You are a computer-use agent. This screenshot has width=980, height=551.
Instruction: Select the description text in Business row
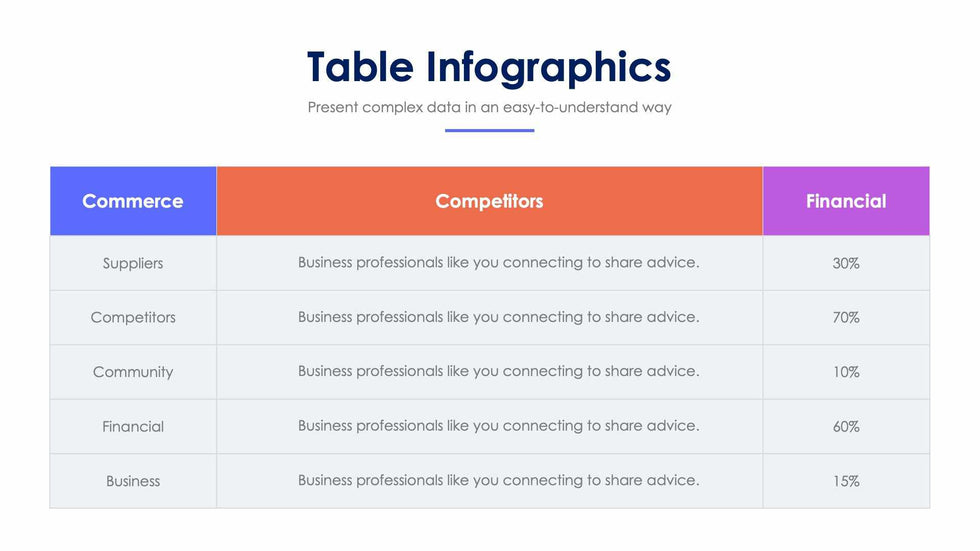pos(498,480)
